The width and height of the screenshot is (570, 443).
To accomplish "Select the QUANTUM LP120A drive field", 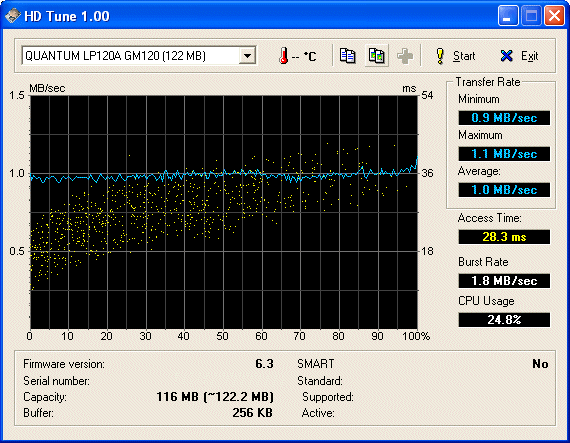I will [139, 56].
